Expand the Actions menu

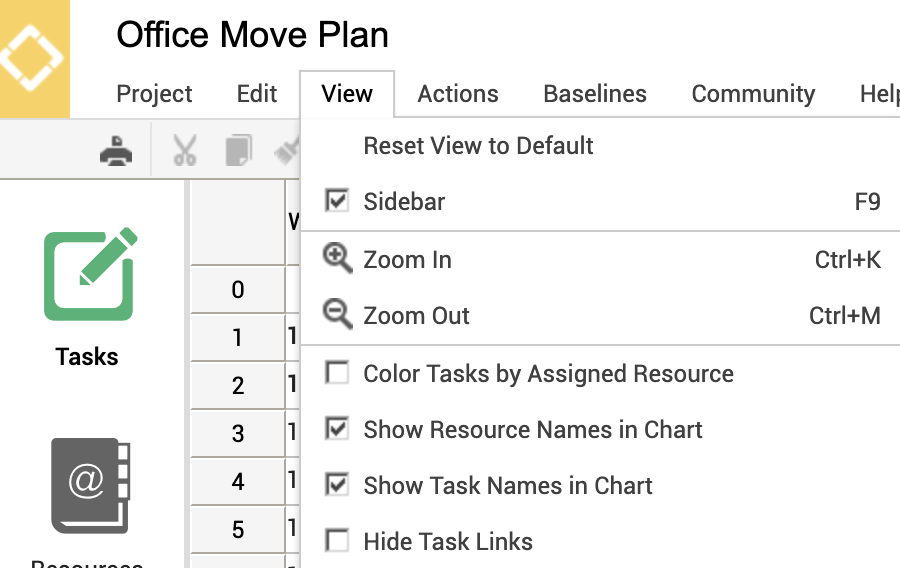pyautogui.click(x=458, y=94)
